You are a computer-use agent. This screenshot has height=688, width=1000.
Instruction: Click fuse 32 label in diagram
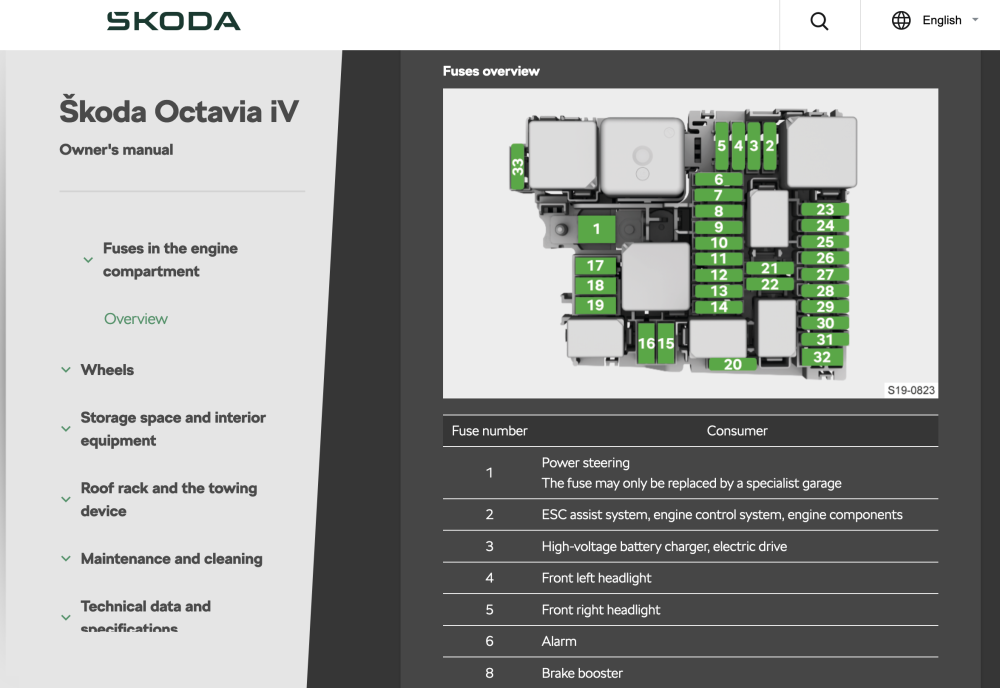[821, 357]
